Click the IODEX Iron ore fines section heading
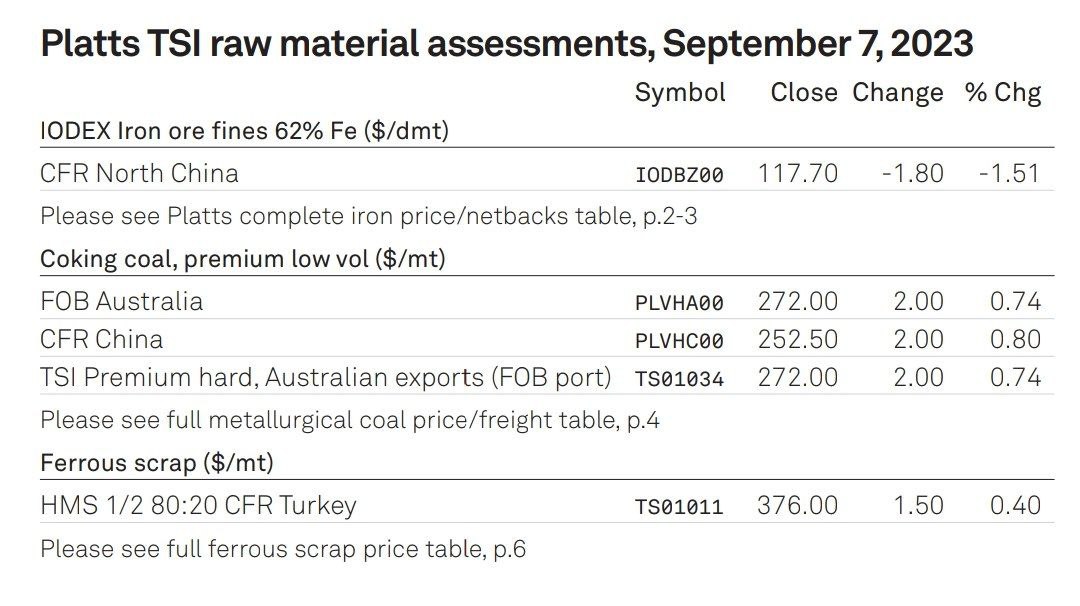The width and height of the screenshot is (1080, 606). coord(245,131)
